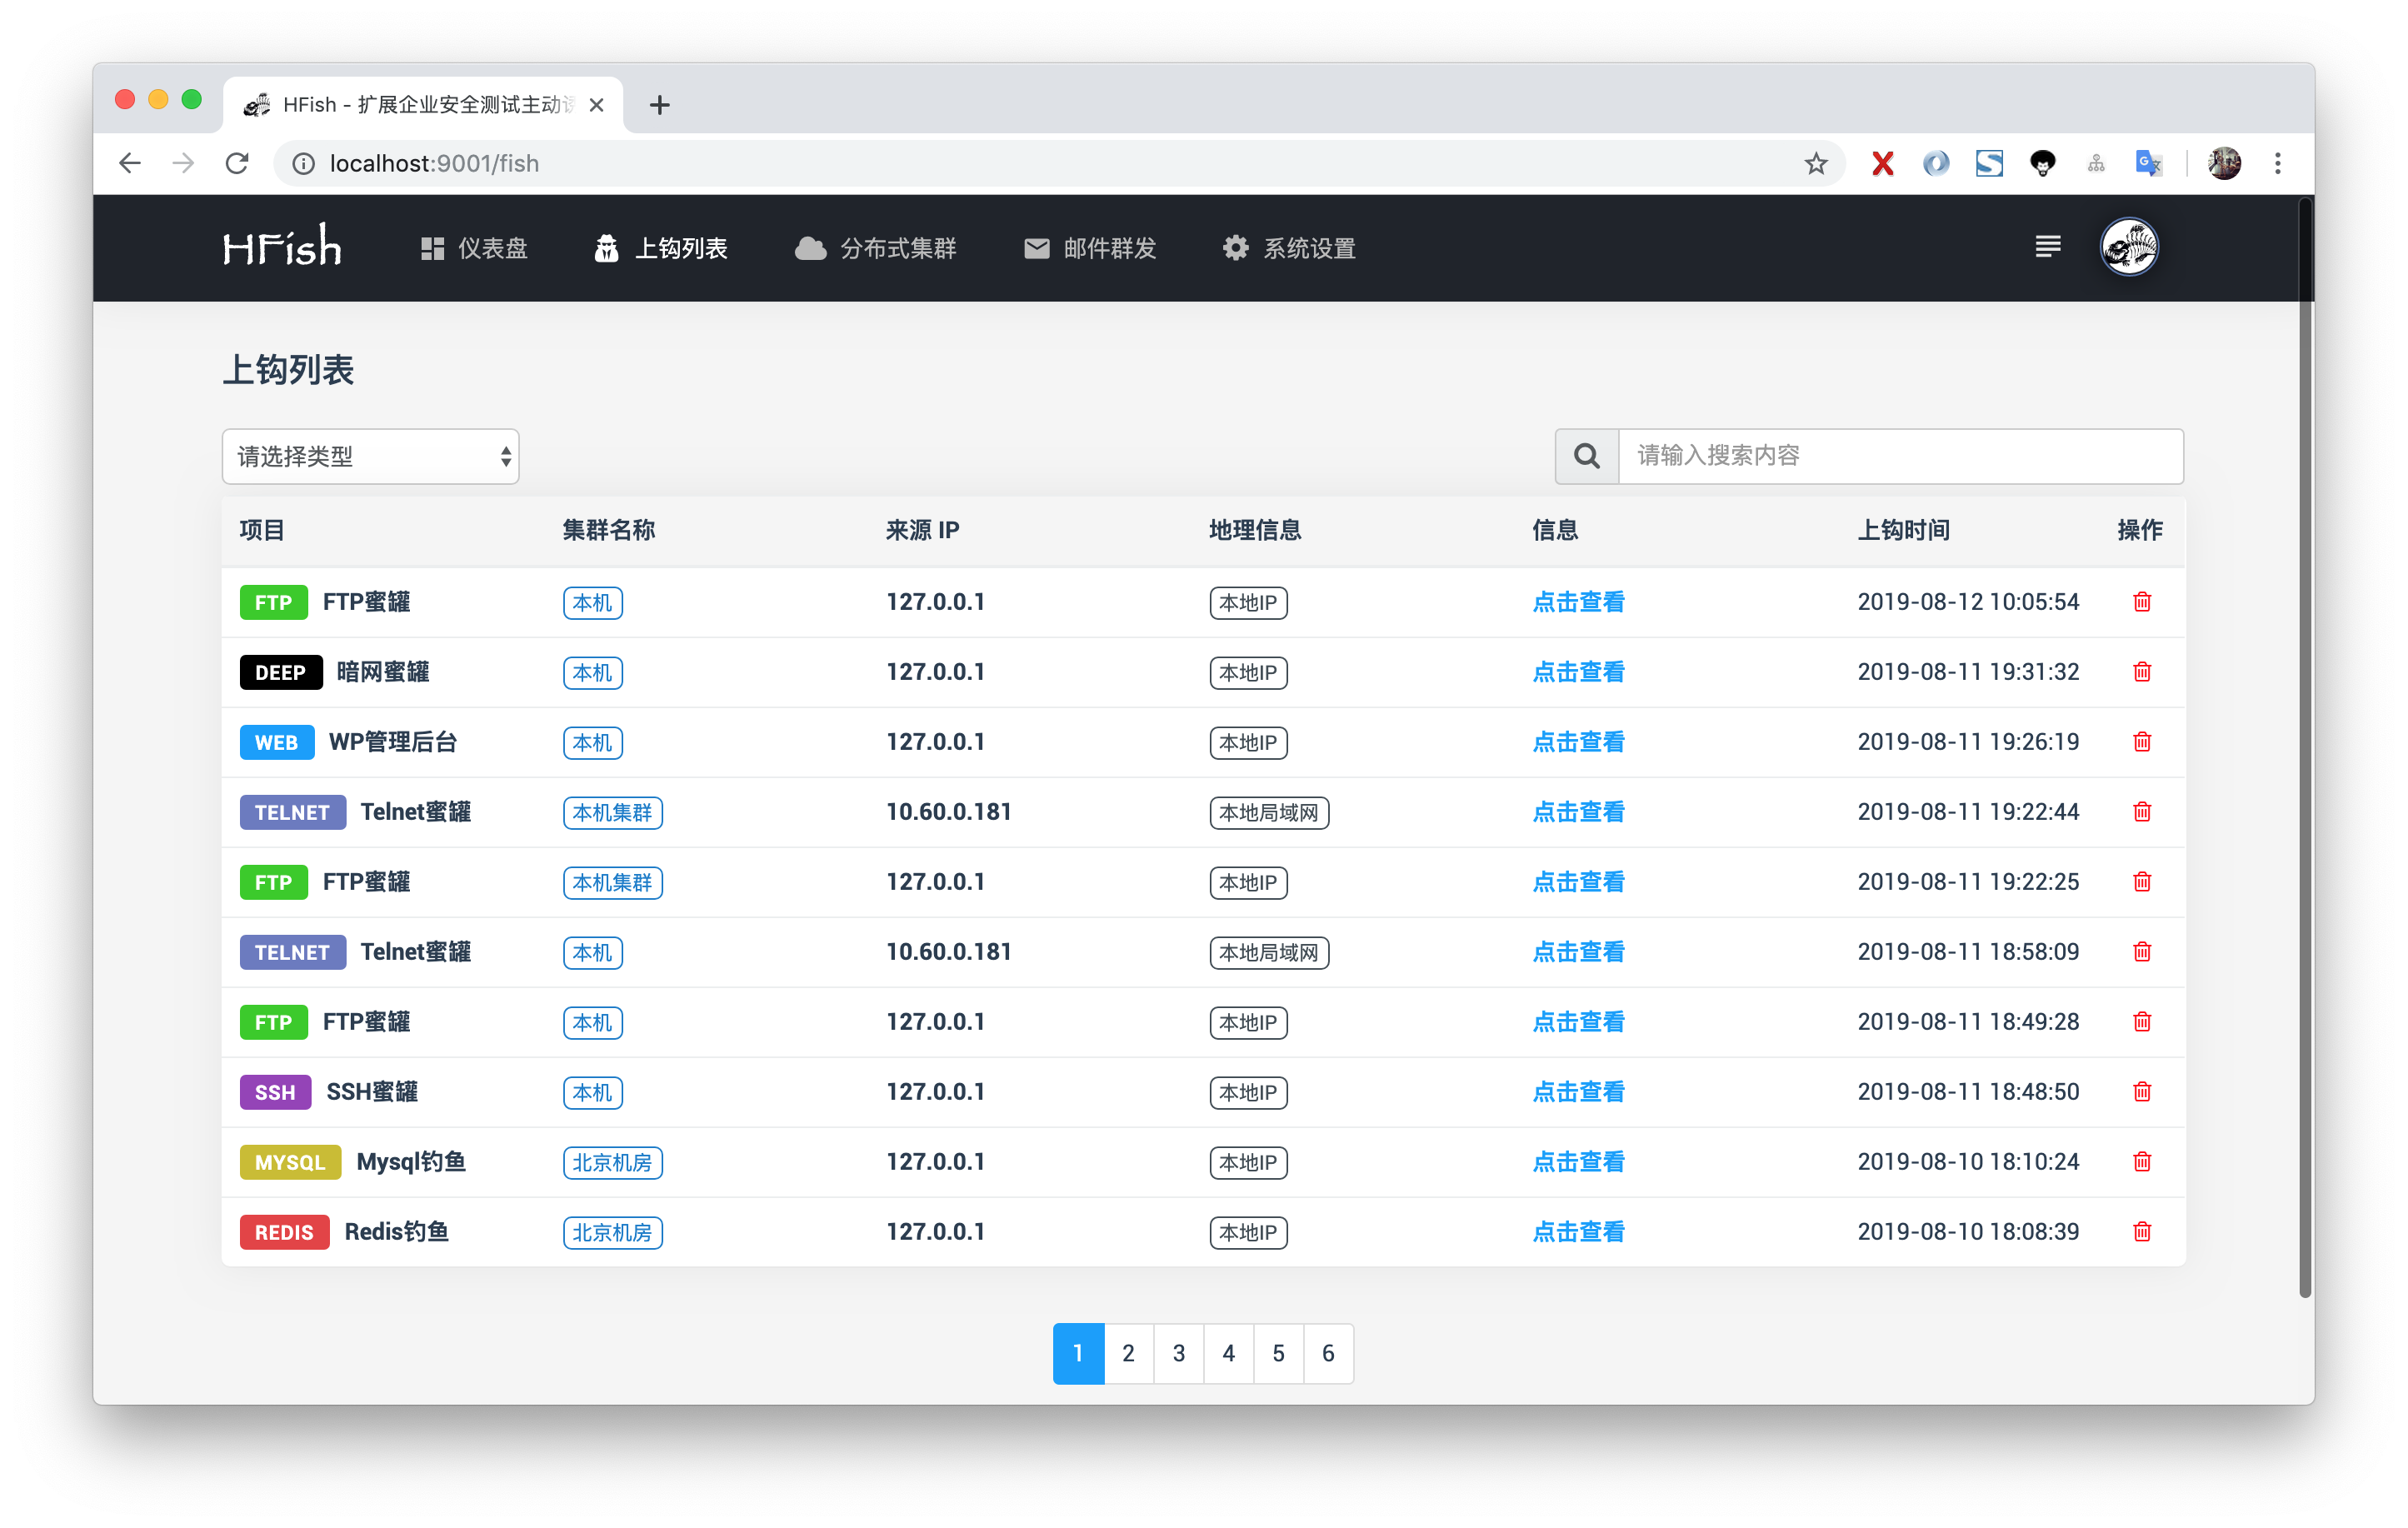The image size is (2408, 1528).
Task: Open the hamburger menu in header
Action: [2047, 247]
